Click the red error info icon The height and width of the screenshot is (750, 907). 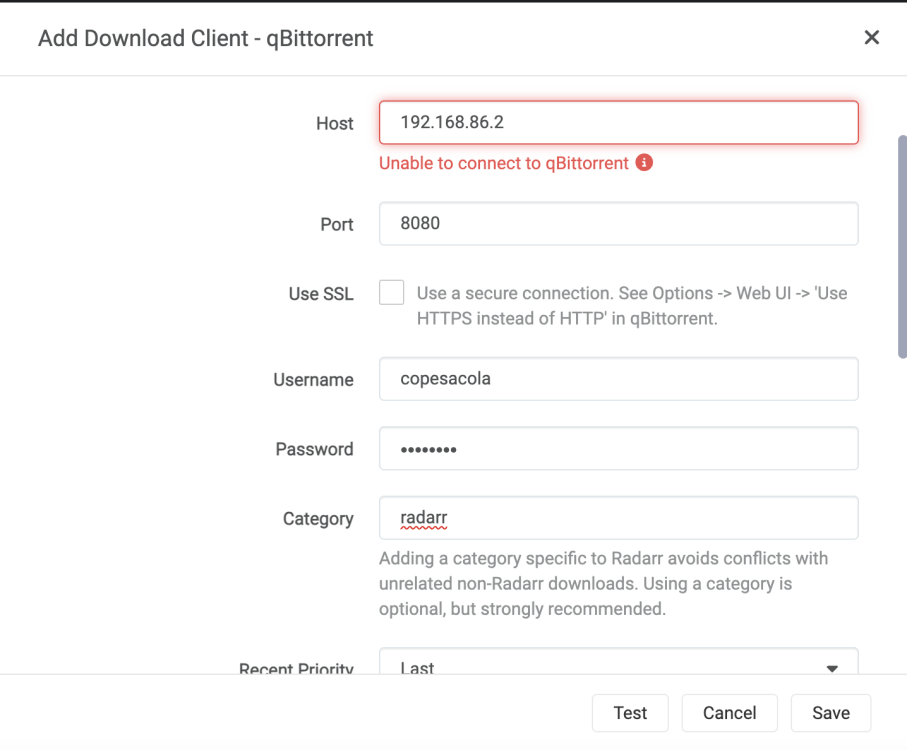click(644, 162)
